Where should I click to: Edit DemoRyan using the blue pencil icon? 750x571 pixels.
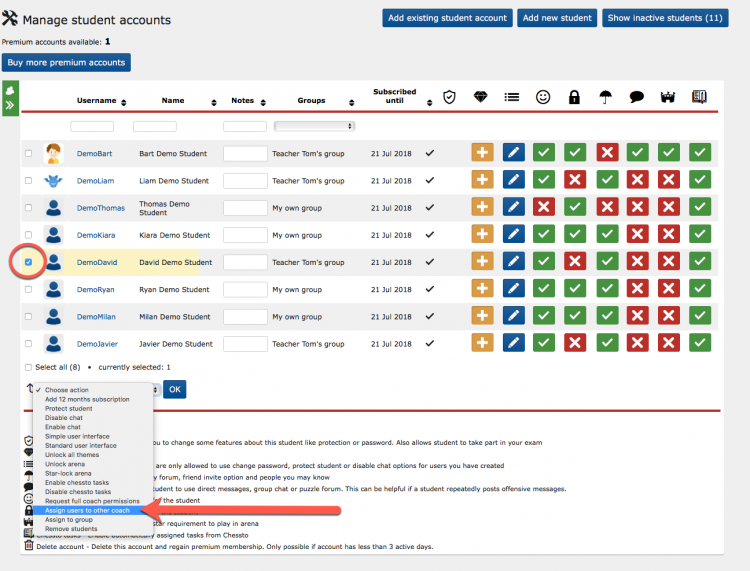point(513,289)
